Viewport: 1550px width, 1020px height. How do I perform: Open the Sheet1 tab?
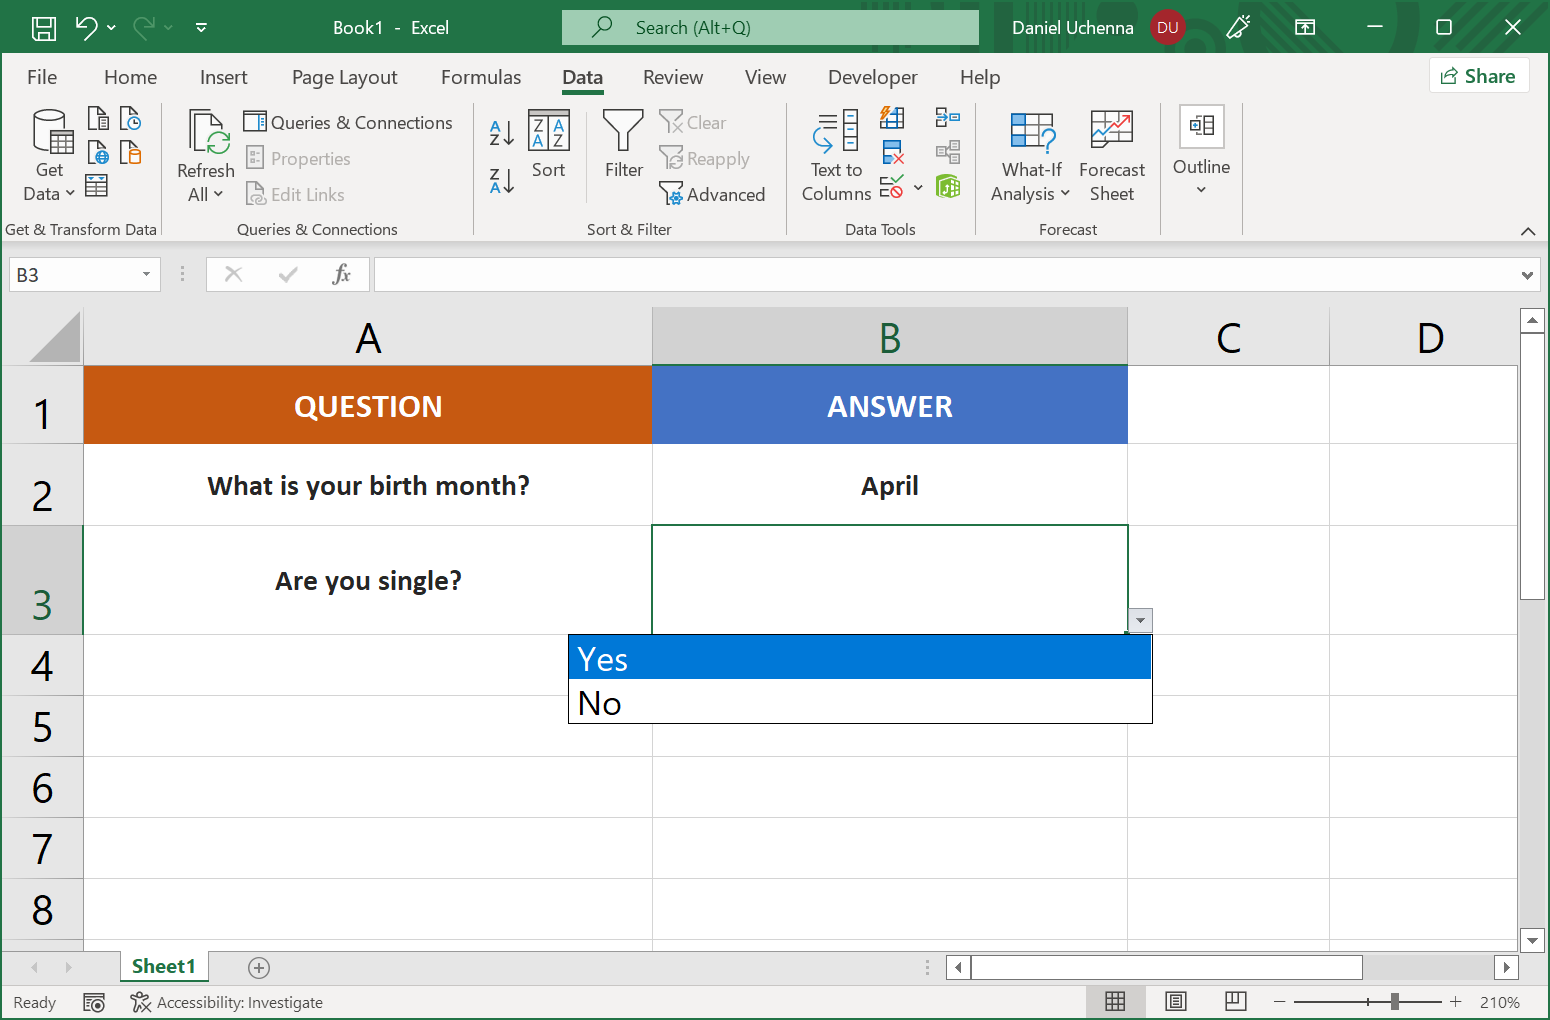[x=164, y=966]
